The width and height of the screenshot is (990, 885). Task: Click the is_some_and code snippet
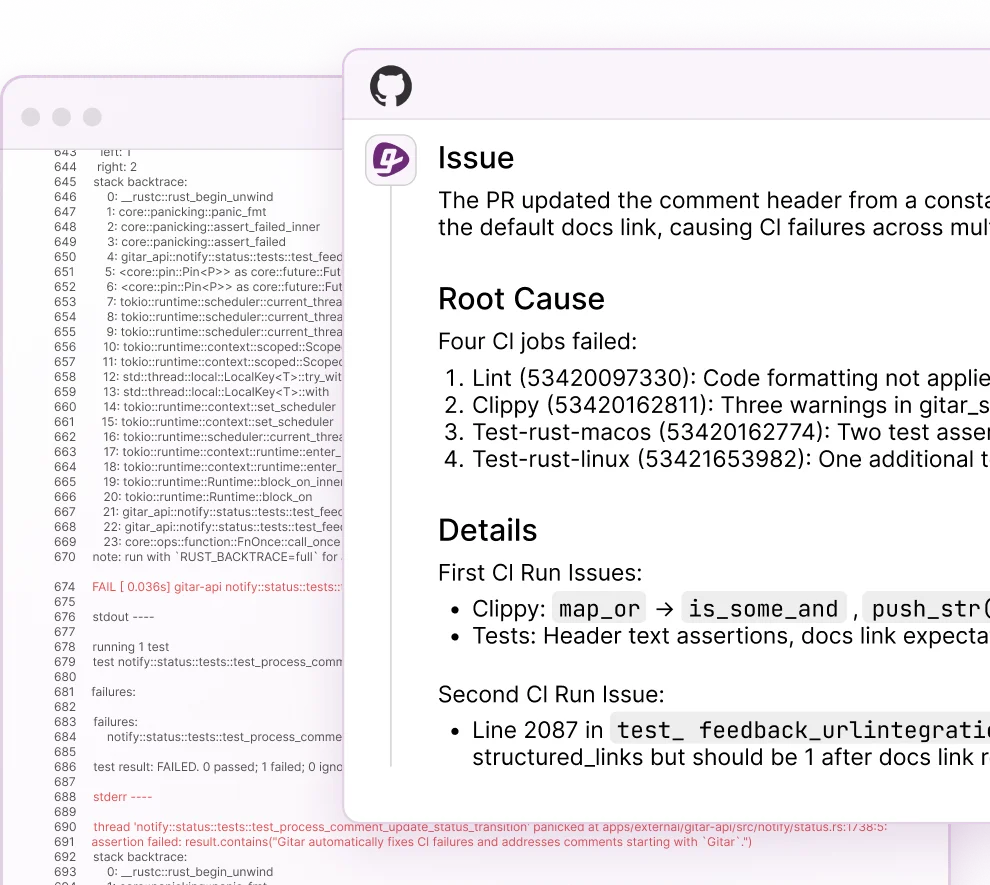pyautogui.click(x=762, y=609)
